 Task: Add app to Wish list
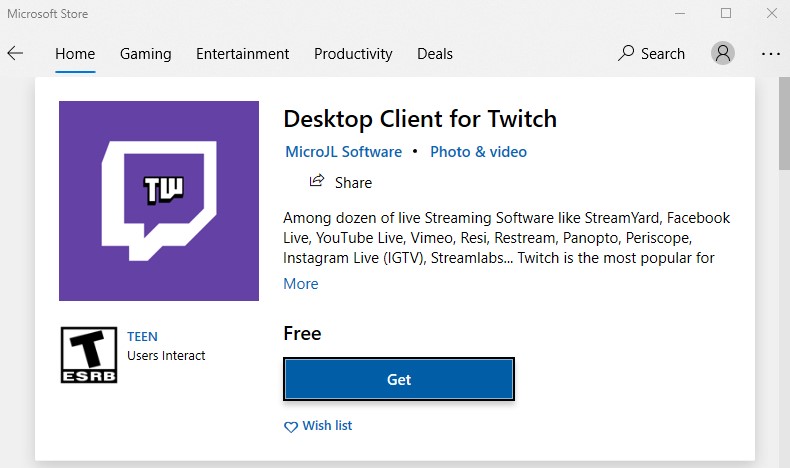pos(318,426)
